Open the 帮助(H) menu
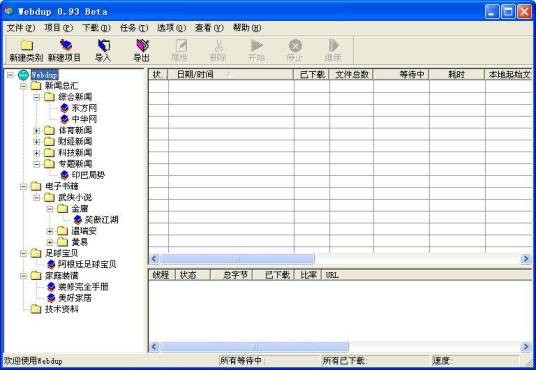536x370 pixels. coord(247,28)
